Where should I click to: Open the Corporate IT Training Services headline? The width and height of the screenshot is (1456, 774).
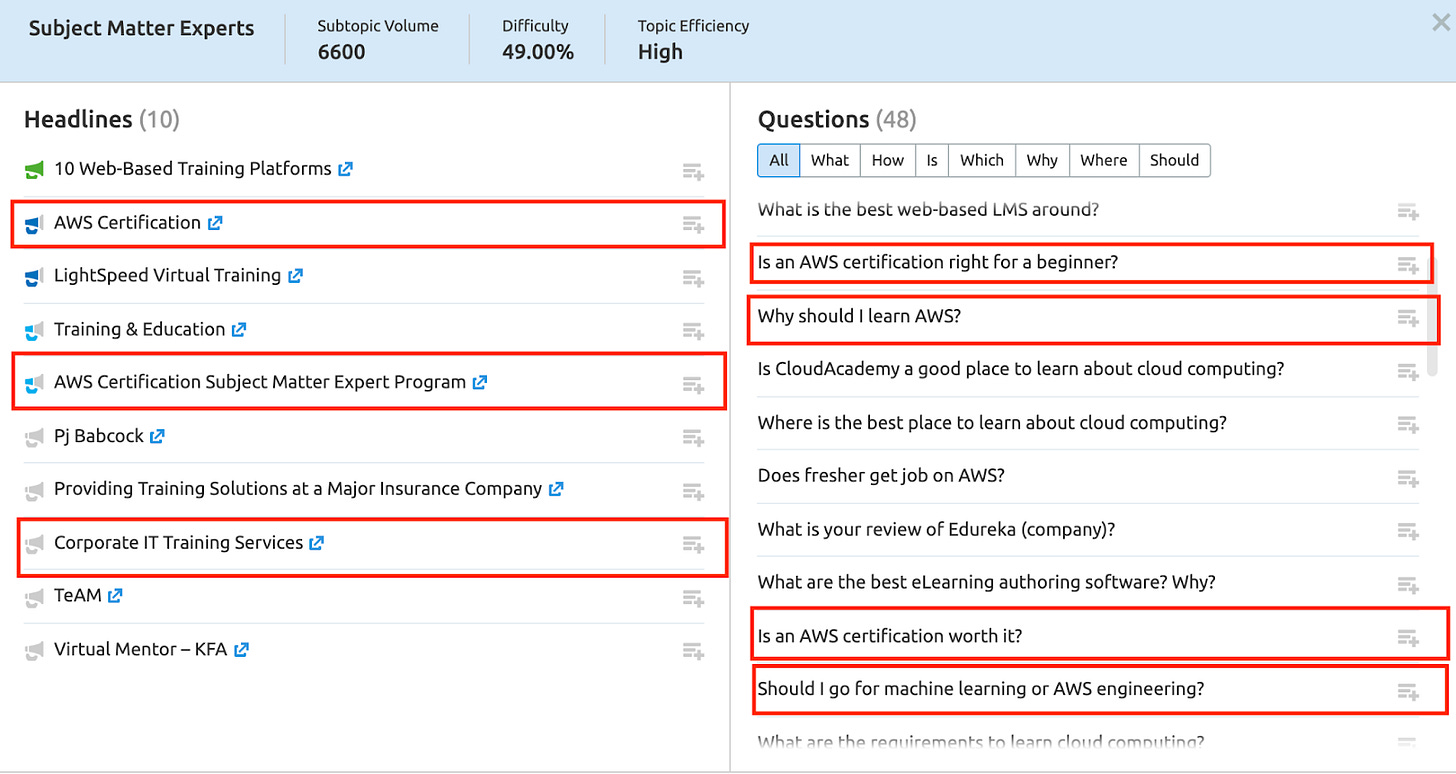pyautogui.click(x=178, y=543)
